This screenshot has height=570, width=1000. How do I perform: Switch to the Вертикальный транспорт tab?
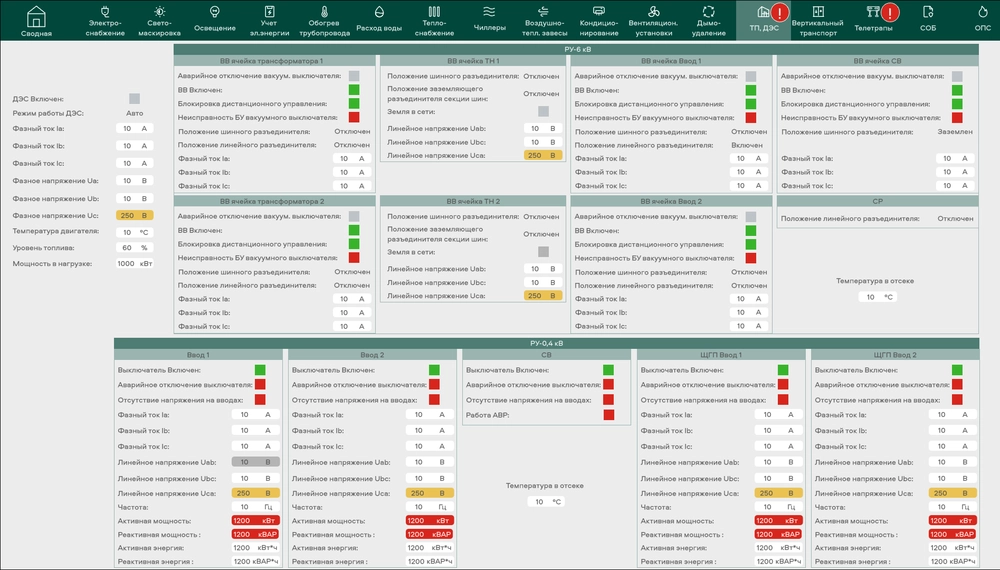tap(817, 19)
